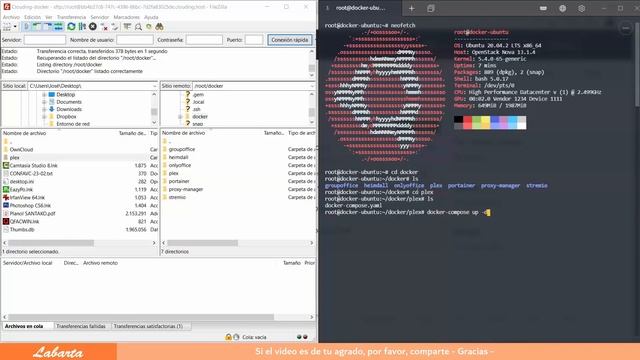The width and height of the screenshot is (640, 360).
Task: Select remote onlyoffice folder
Action: pyautogui.click(x=180, y=165)
